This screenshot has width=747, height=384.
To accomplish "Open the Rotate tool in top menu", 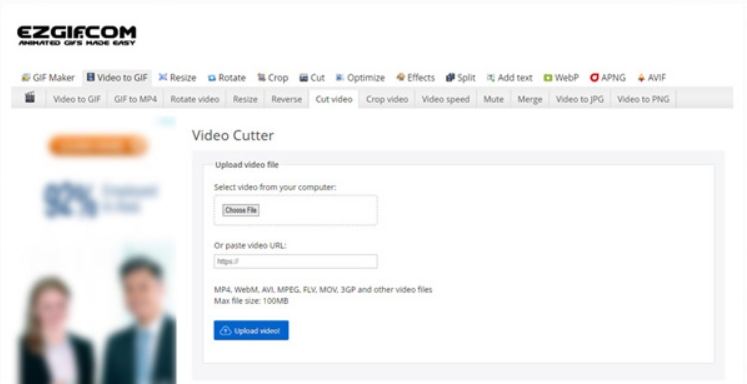I will (227, 78).
